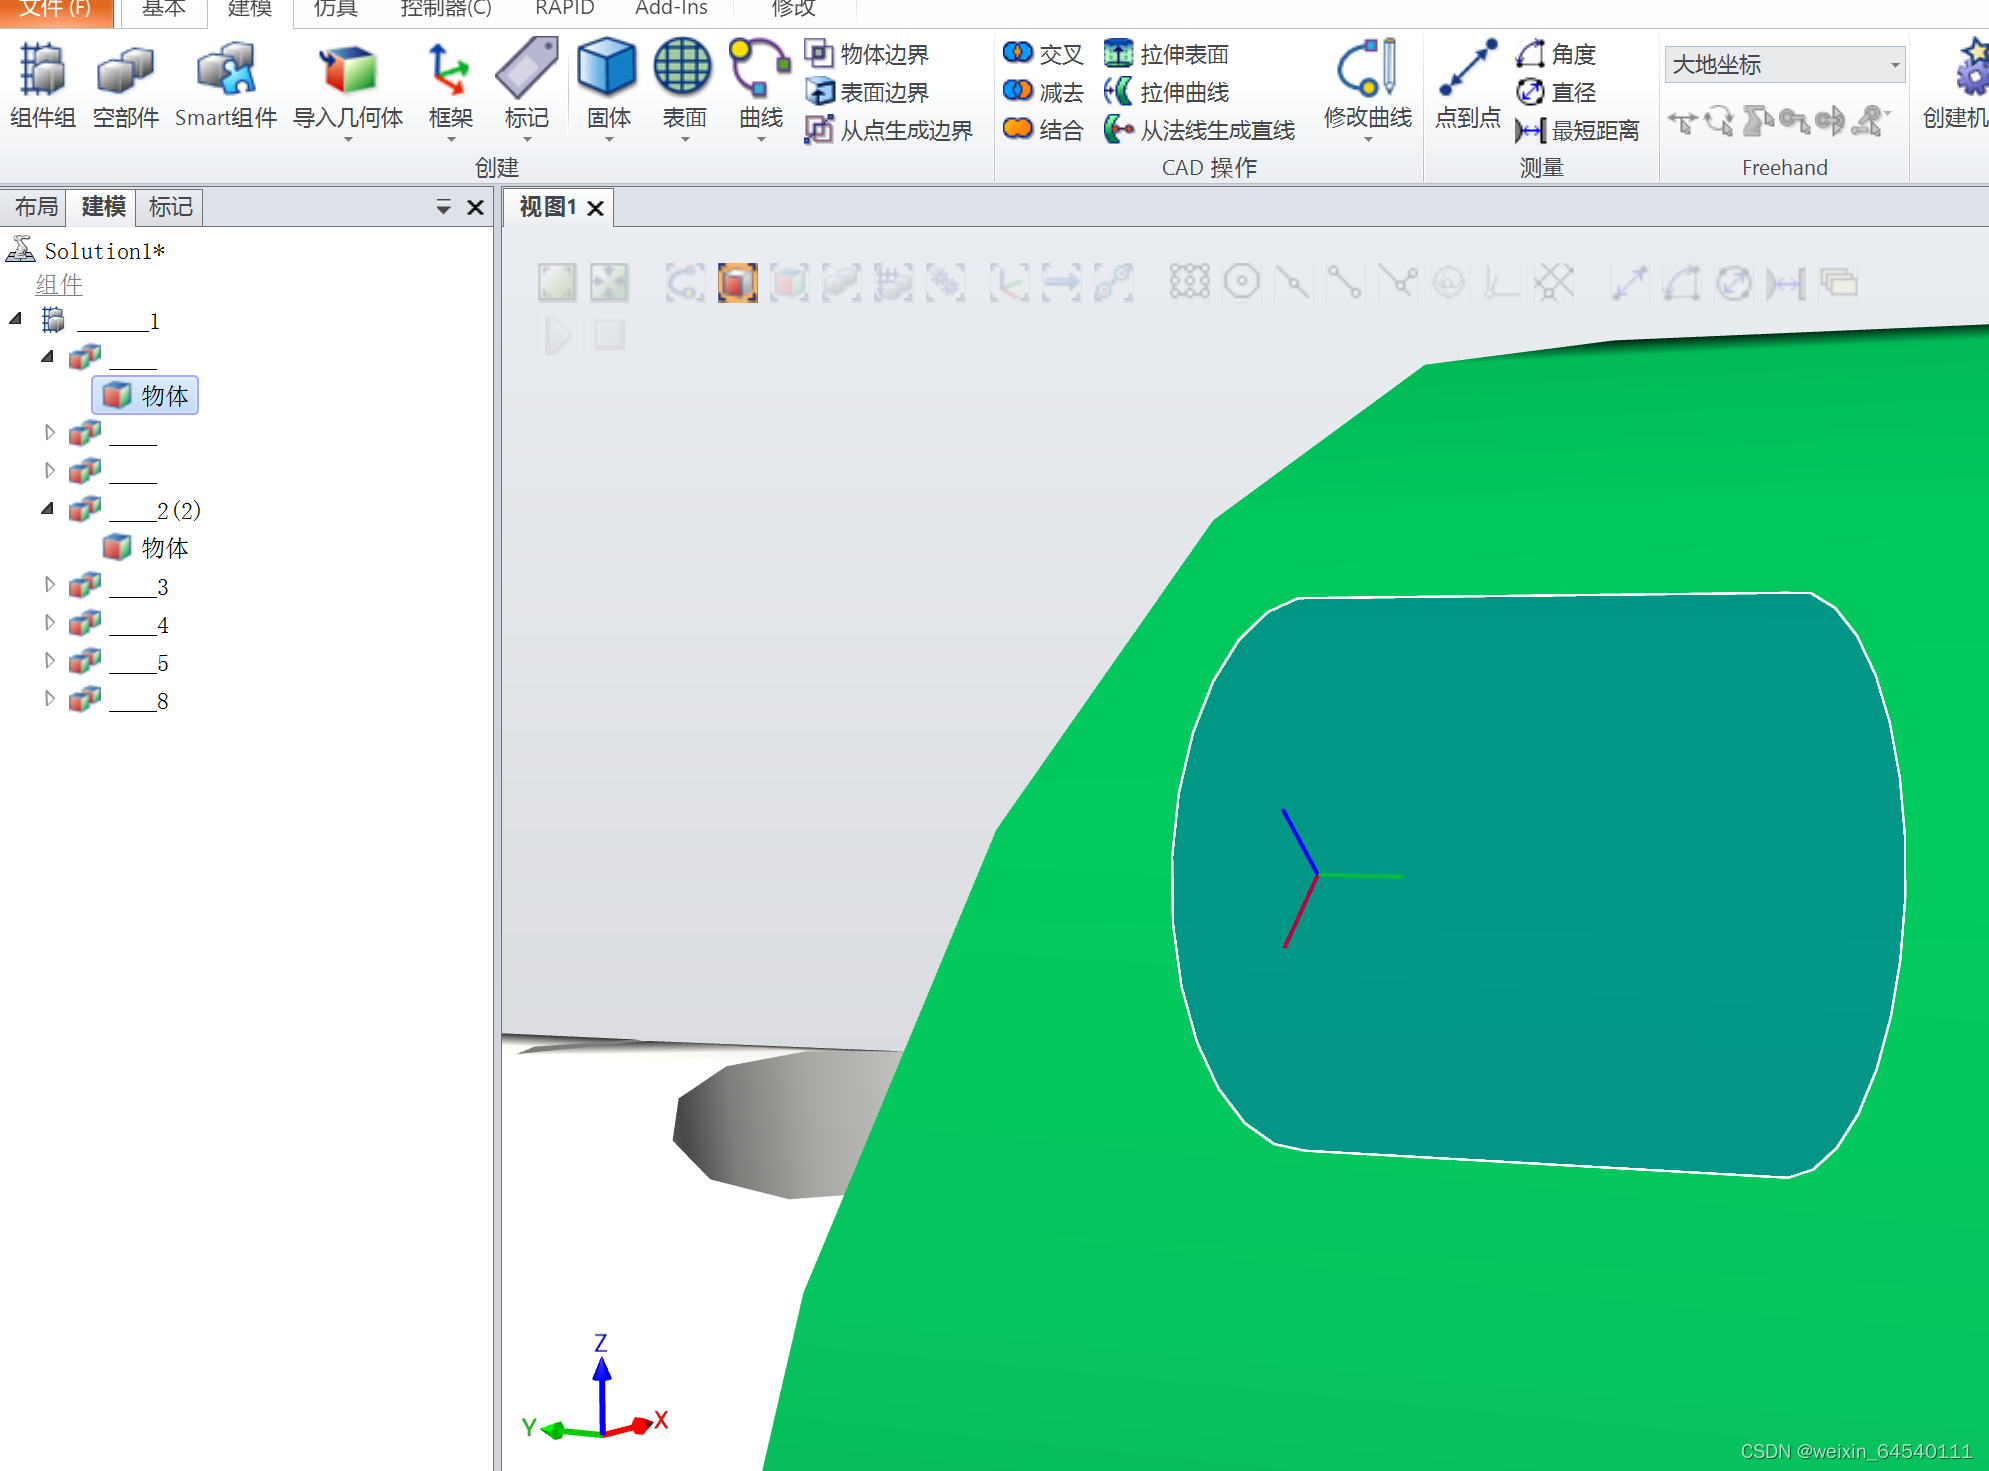Image resolution: width=1989 pixels, height=1471 pixels.
Task: Click the 空部件 empty part icon
Action: [125, 70]
